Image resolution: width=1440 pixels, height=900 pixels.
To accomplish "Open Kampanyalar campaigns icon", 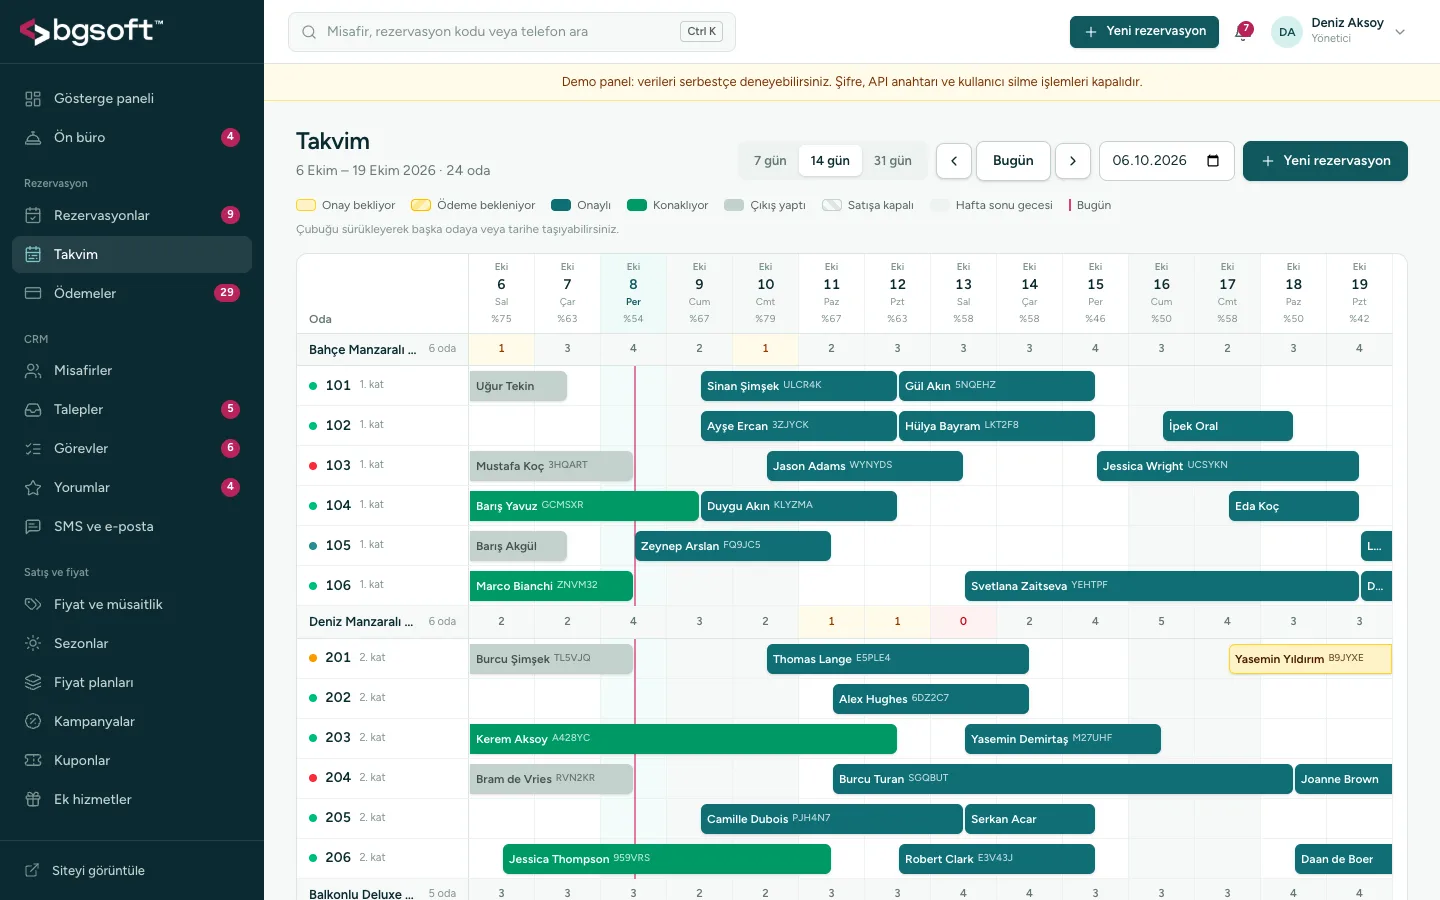I will point(33,722).
